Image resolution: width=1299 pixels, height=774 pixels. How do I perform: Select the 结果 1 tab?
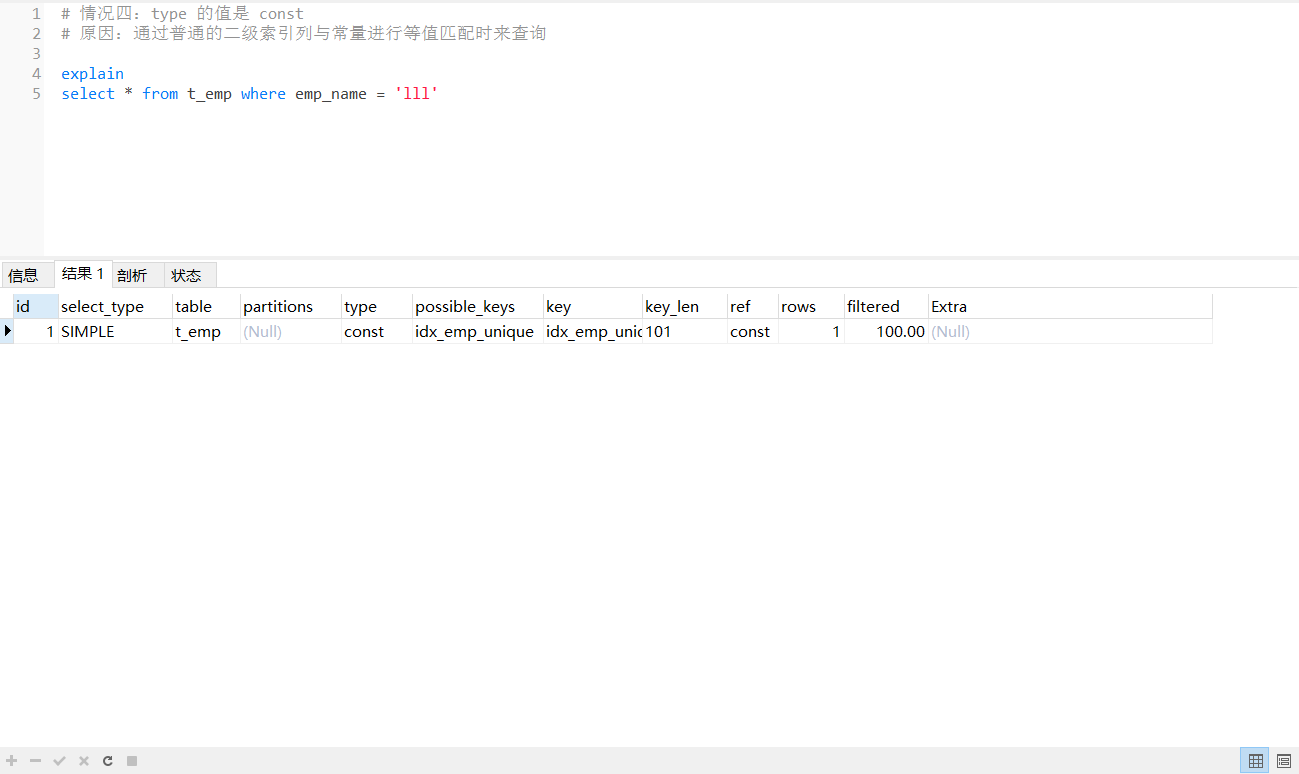tap(82, 272)
